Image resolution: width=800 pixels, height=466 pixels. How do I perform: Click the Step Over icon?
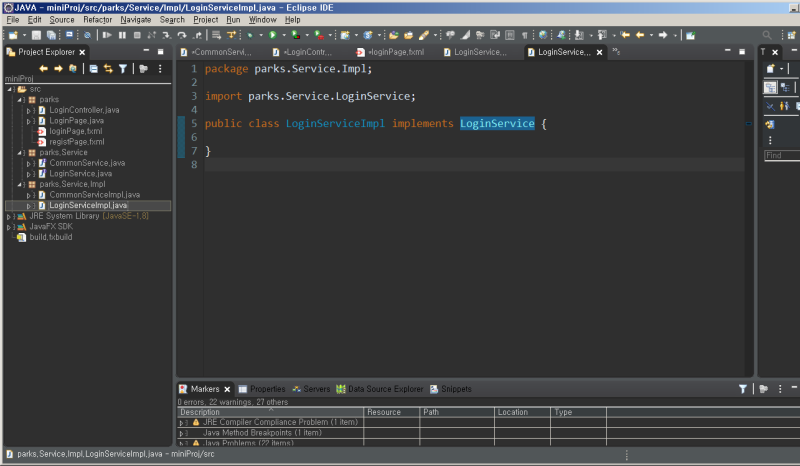click(182, 35)
